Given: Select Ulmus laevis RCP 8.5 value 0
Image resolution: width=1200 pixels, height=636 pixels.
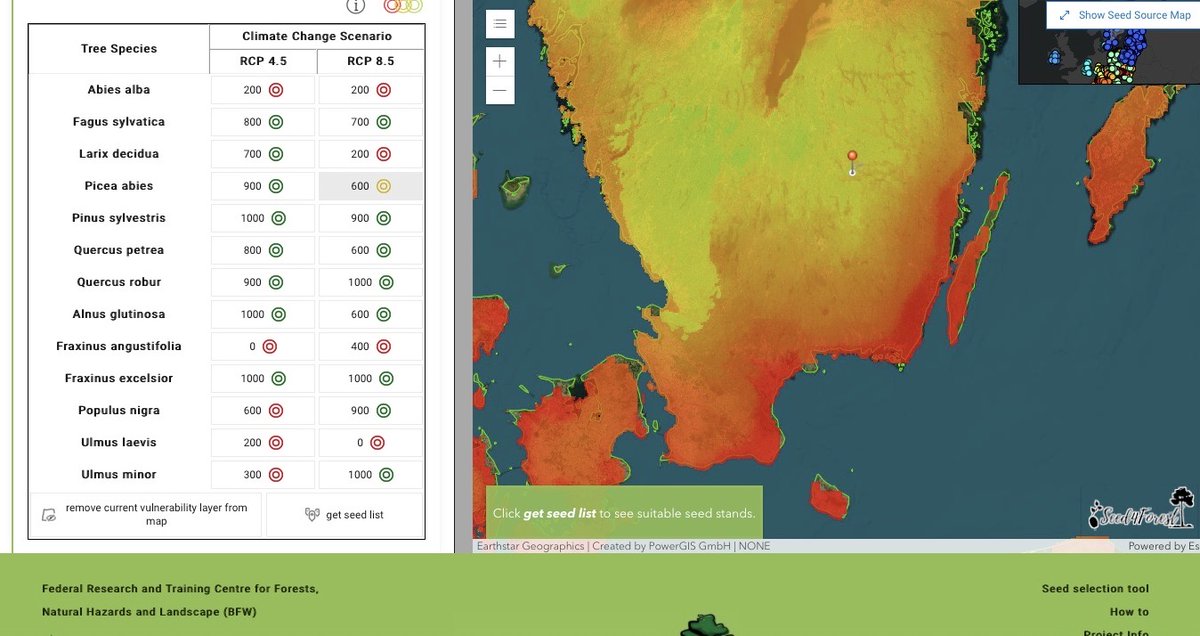Looking at the screenshot, I should (371, 442).
